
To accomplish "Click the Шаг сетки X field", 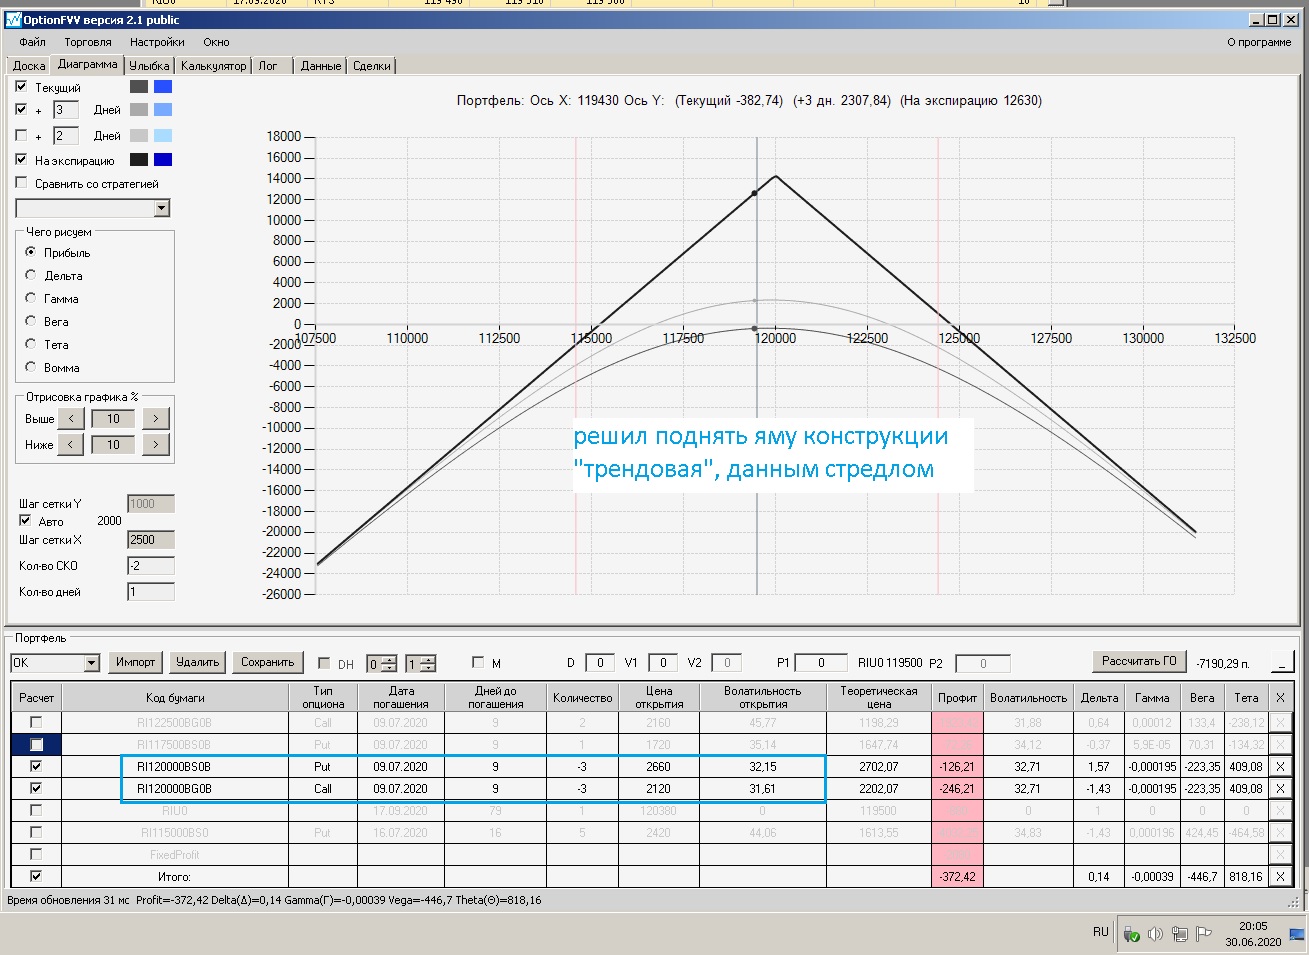I will (151, 540).
